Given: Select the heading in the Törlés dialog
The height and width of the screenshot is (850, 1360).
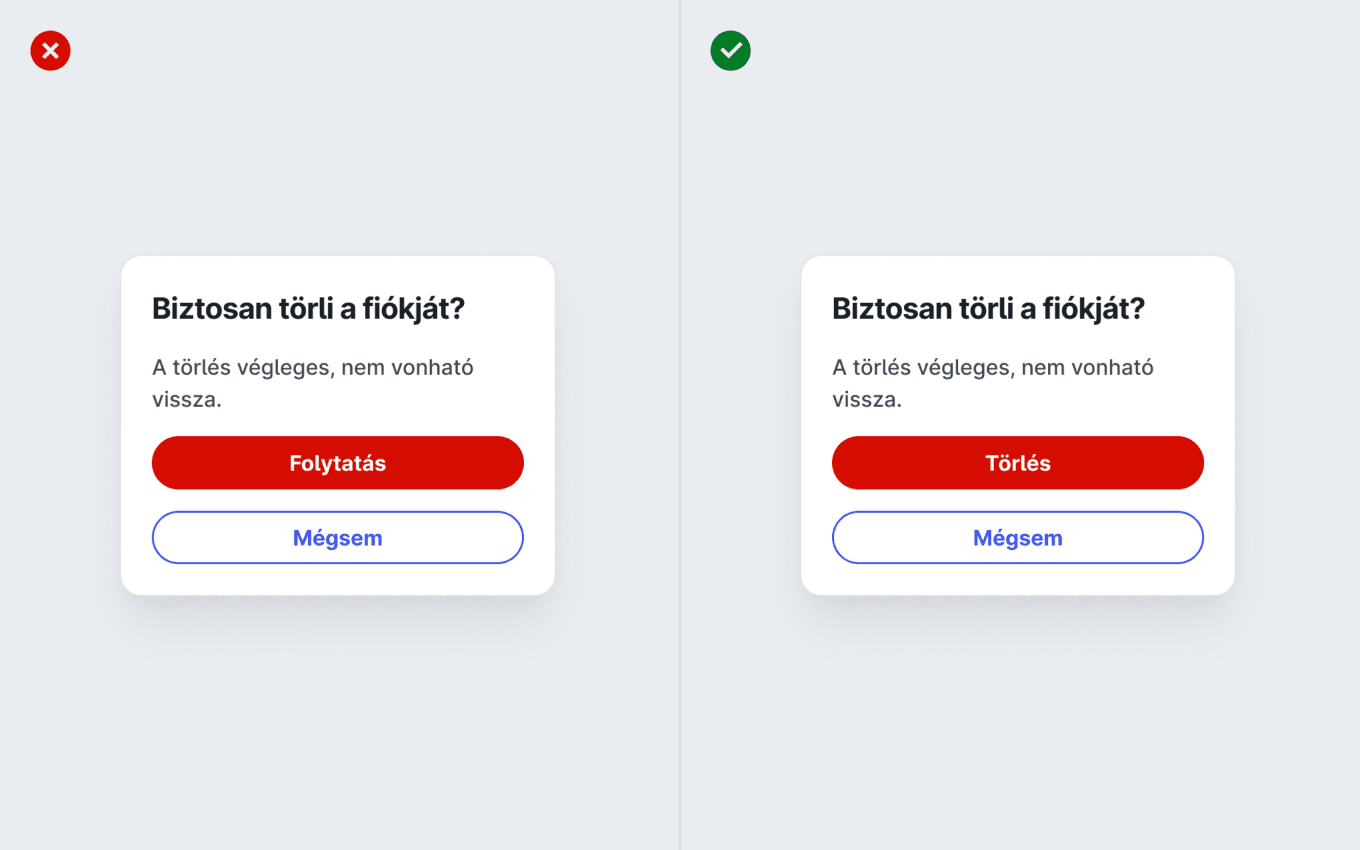Looking at the screenshot, I should [x=989, y=309].
